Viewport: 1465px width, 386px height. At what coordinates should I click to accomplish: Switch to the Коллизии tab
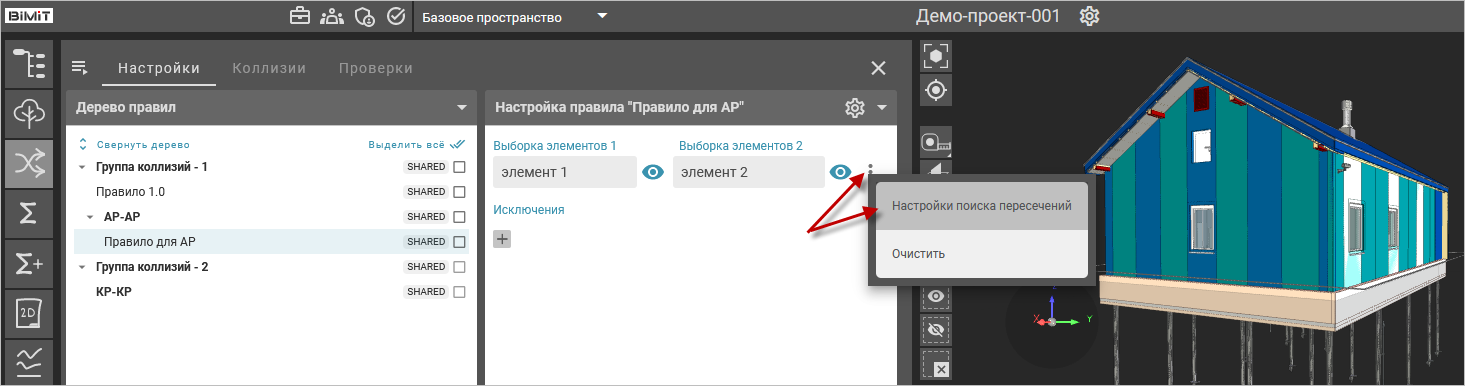[x=269, y=68]
